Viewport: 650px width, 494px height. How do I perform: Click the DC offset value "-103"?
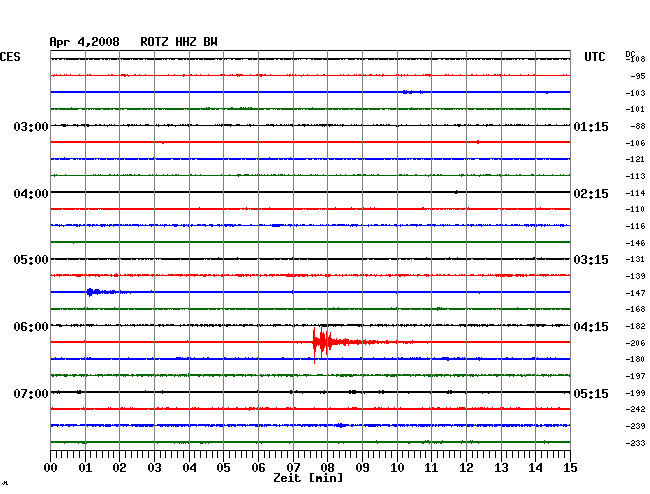point(635,93)
